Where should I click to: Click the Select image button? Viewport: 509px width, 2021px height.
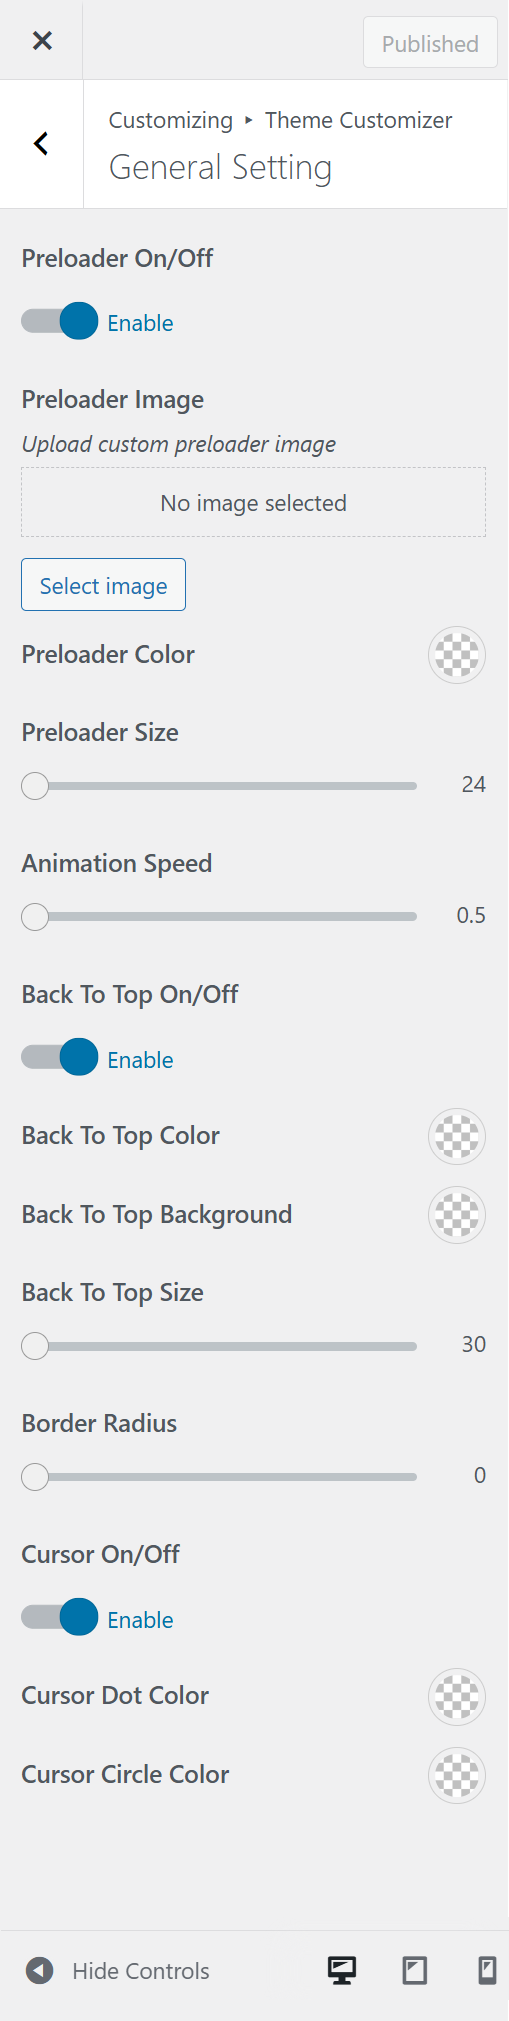click(103, 585)
